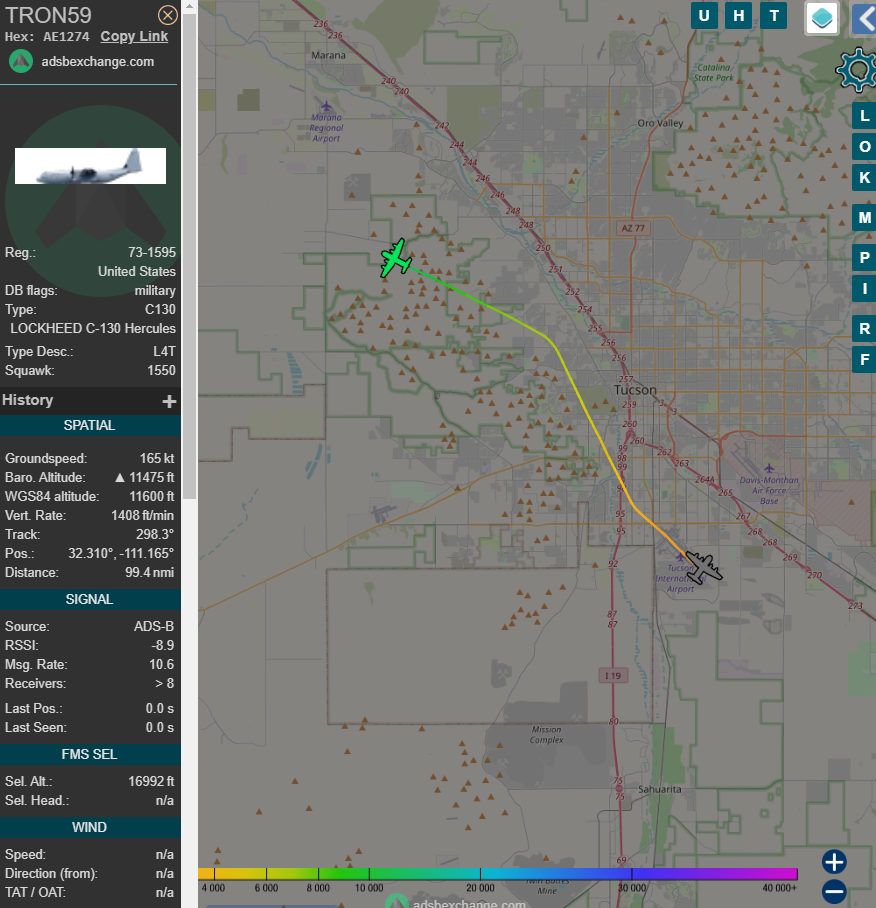The image size is (876, 908).
Task: Click the Marana Regional Airport icon
Action: click(x=326, y=106)
